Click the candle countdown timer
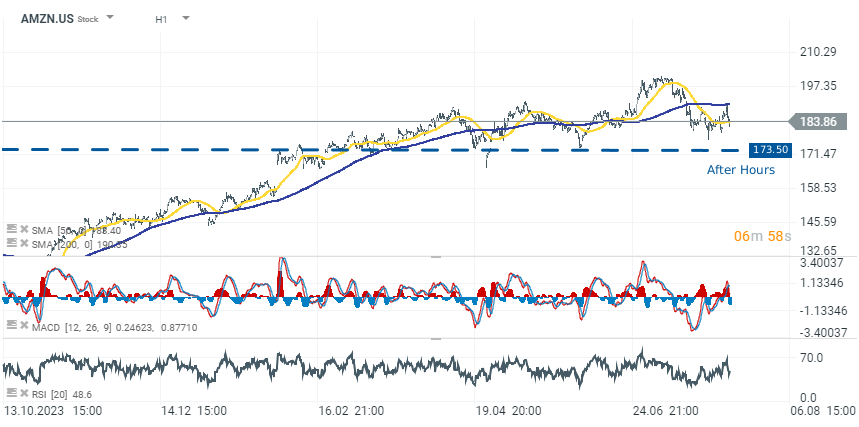Image resolution: width=859 pixels, height=427 pixels. (762, 236)
